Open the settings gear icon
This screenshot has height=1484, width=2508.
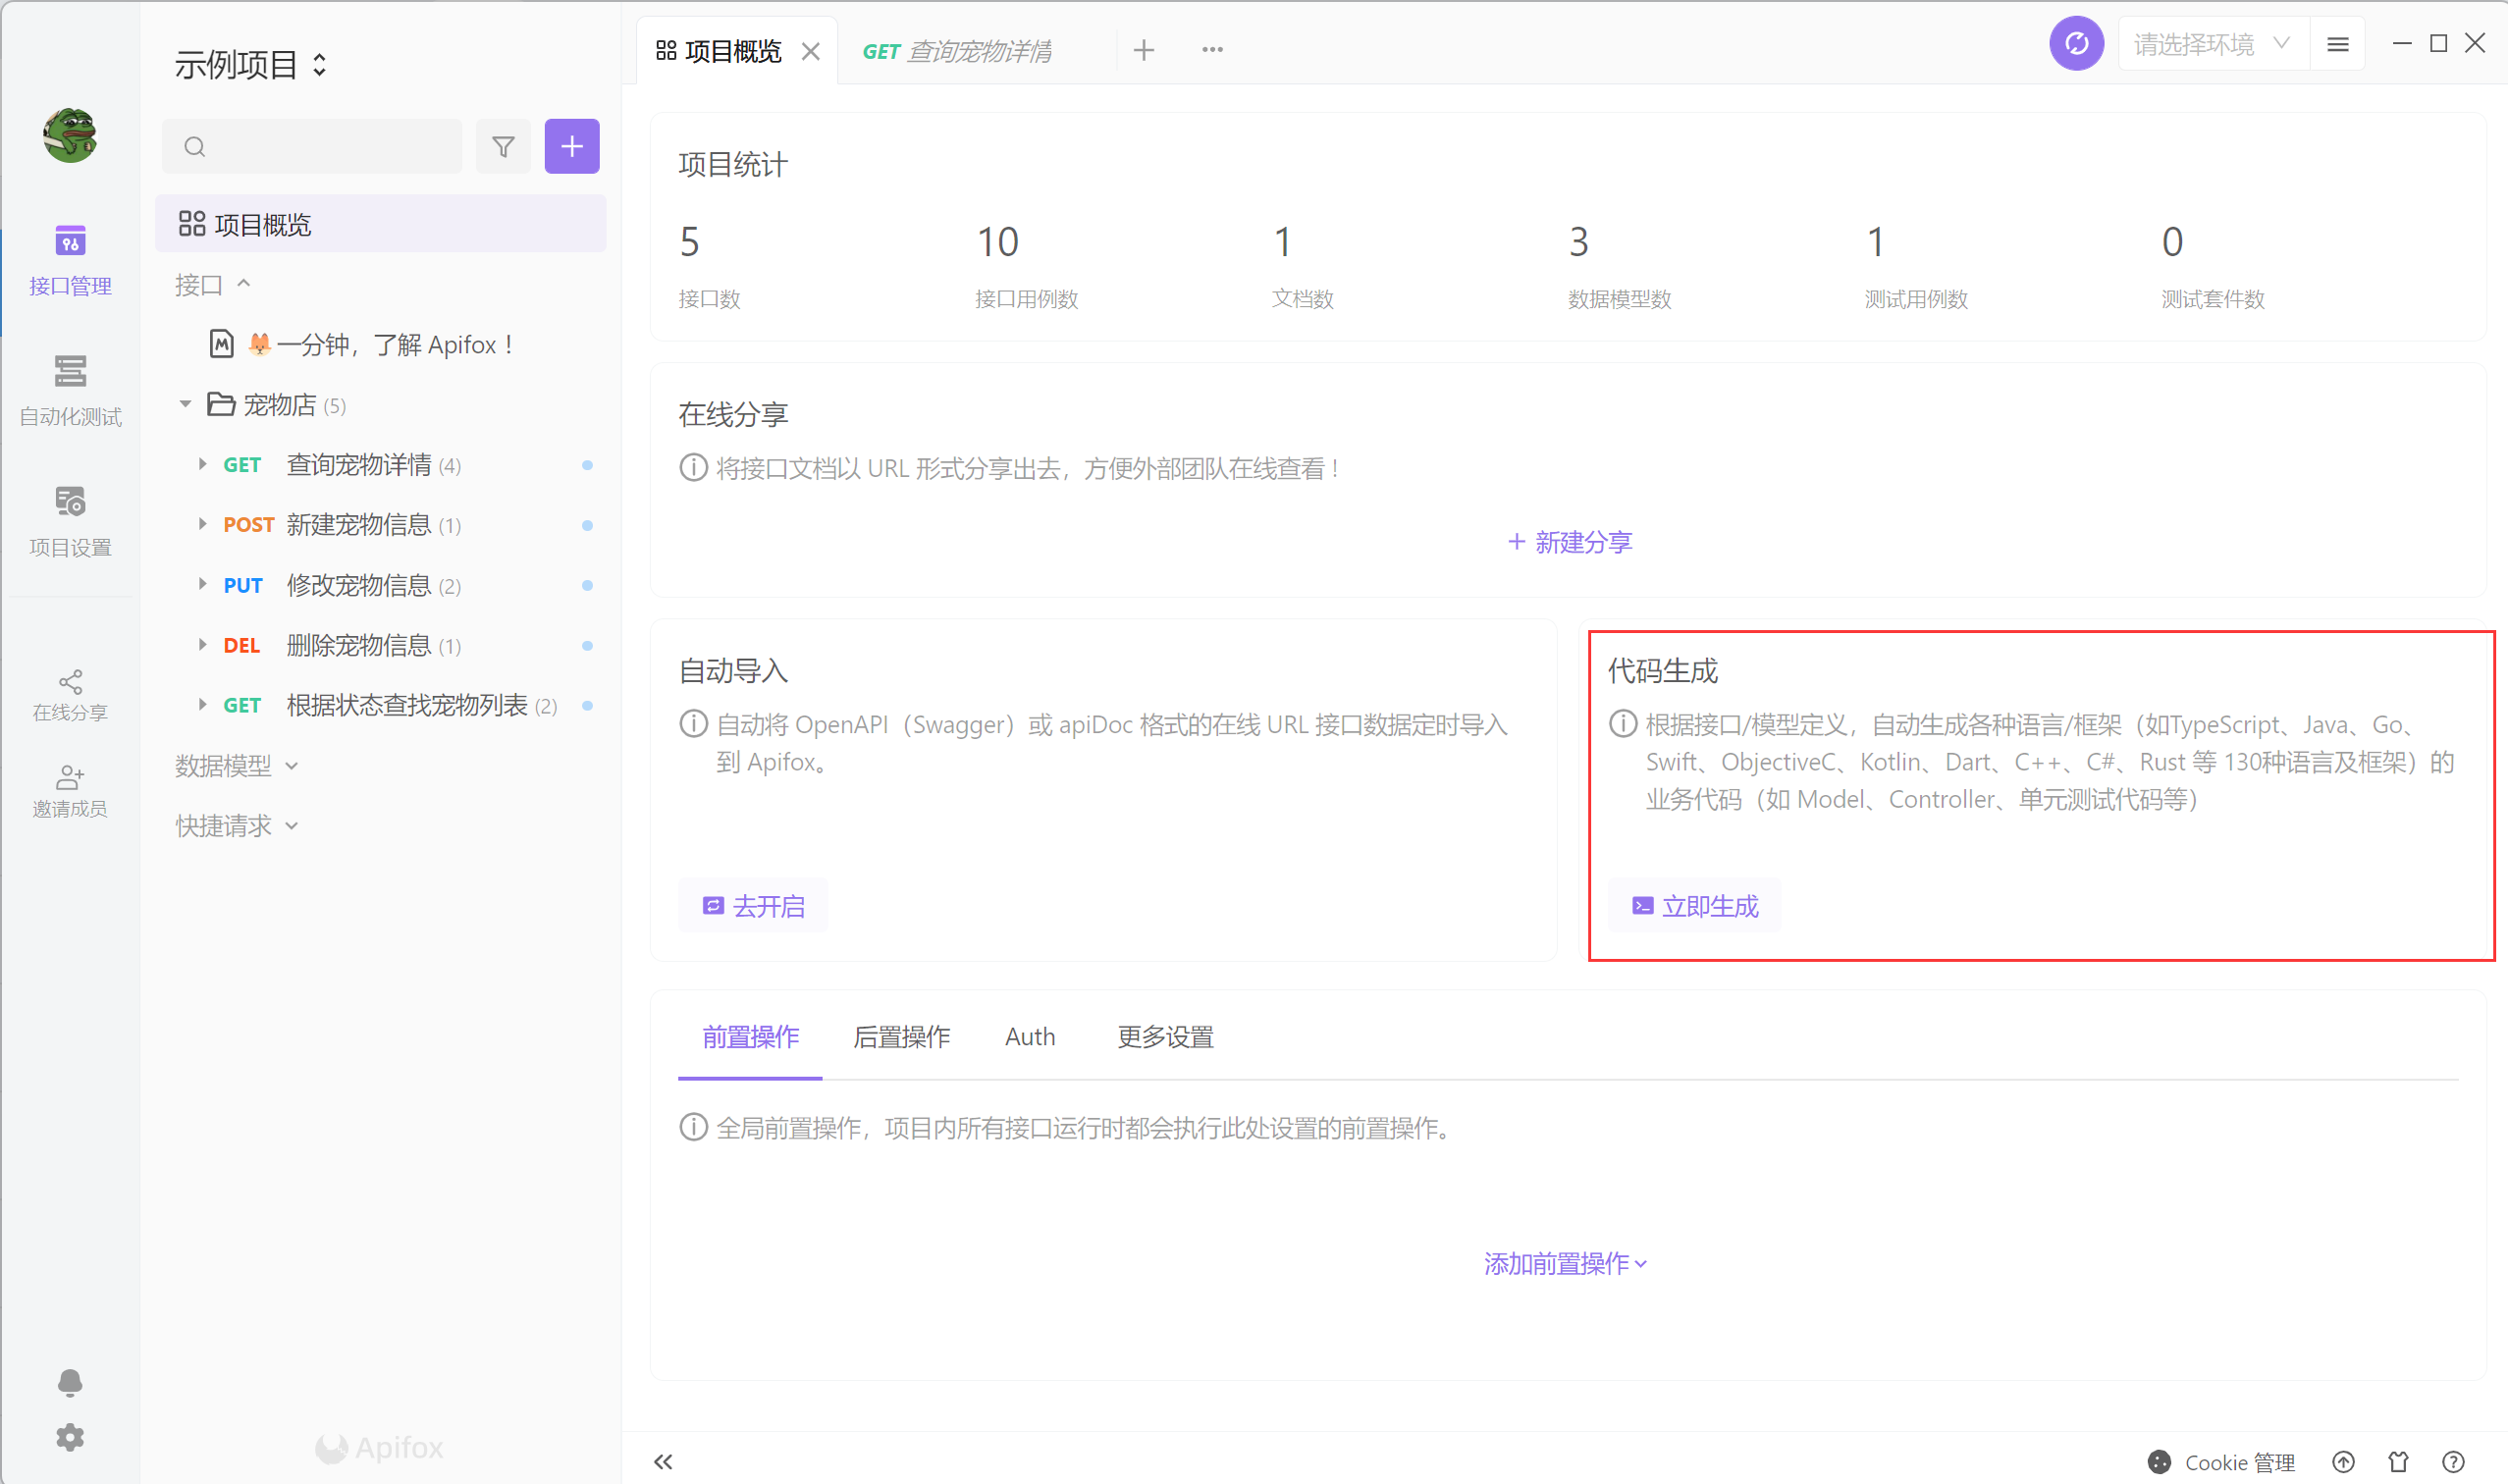[x=70, y=1437]
